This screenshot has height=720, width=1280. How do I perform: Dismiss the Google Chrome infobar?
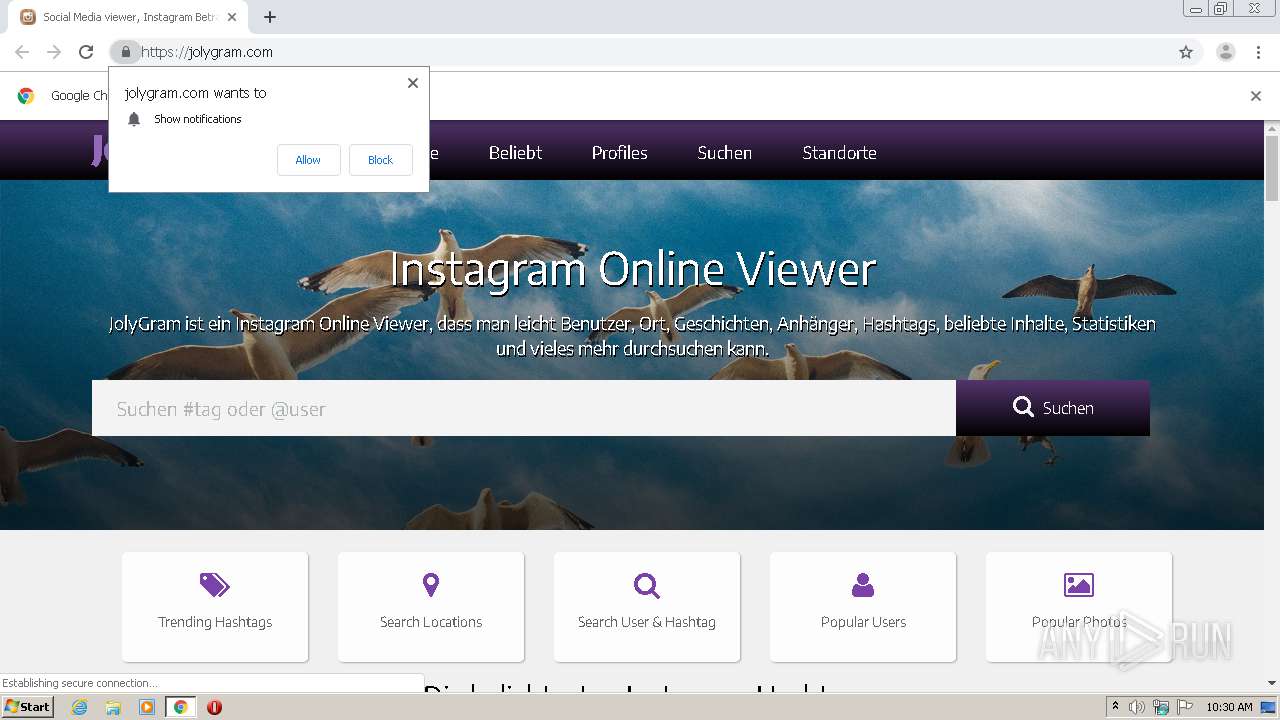tap(1256, 96)
